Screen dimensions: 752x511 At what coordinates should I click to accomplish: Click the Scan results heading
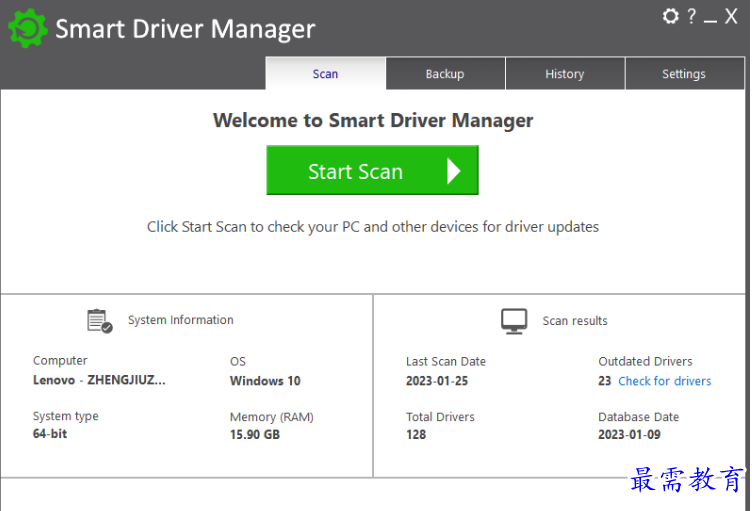pos(575,321)
